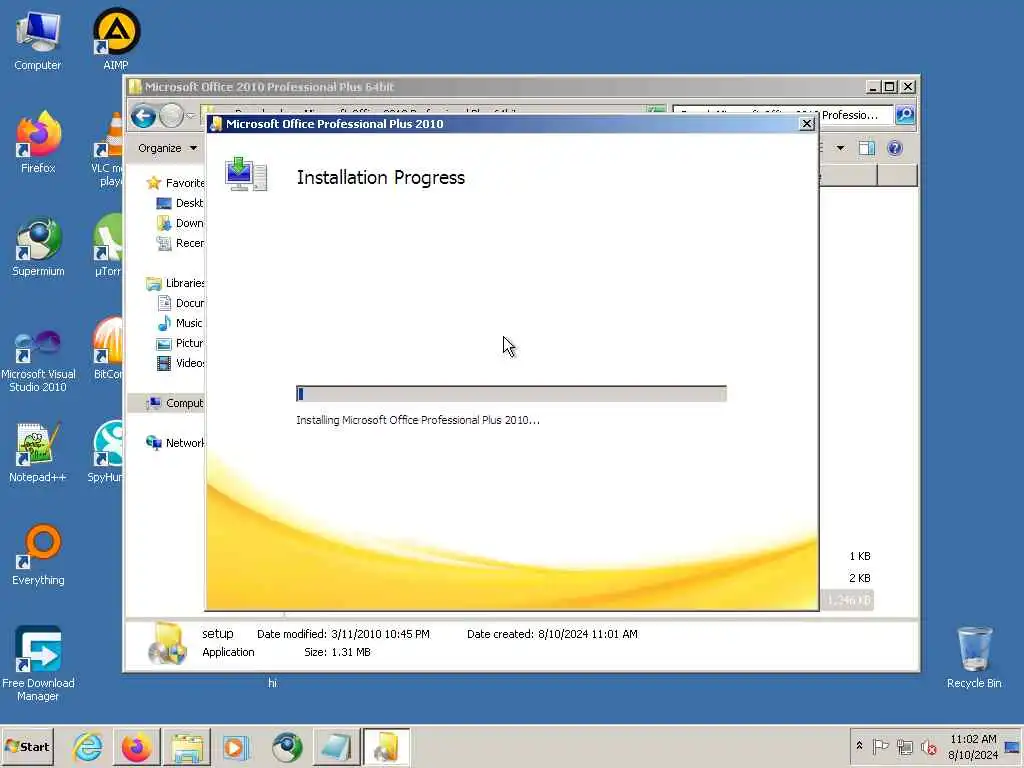Open the network tray icon
The height and width of the screenshot is (768, 1024).
click(904, 747)
